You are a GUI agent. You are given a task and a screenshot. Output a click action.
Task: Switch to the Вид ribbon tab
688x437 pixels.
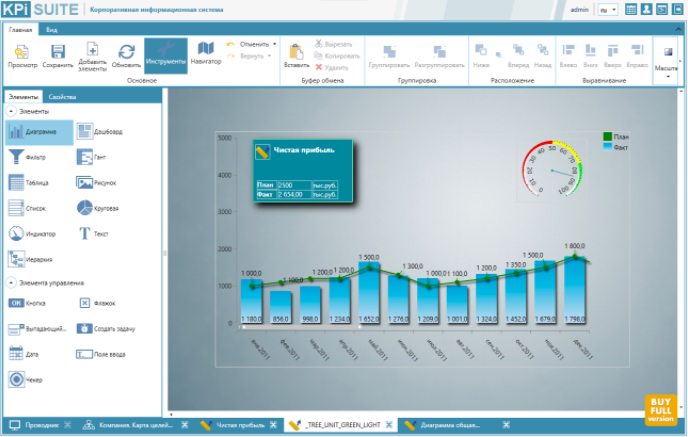click(52, 30)
